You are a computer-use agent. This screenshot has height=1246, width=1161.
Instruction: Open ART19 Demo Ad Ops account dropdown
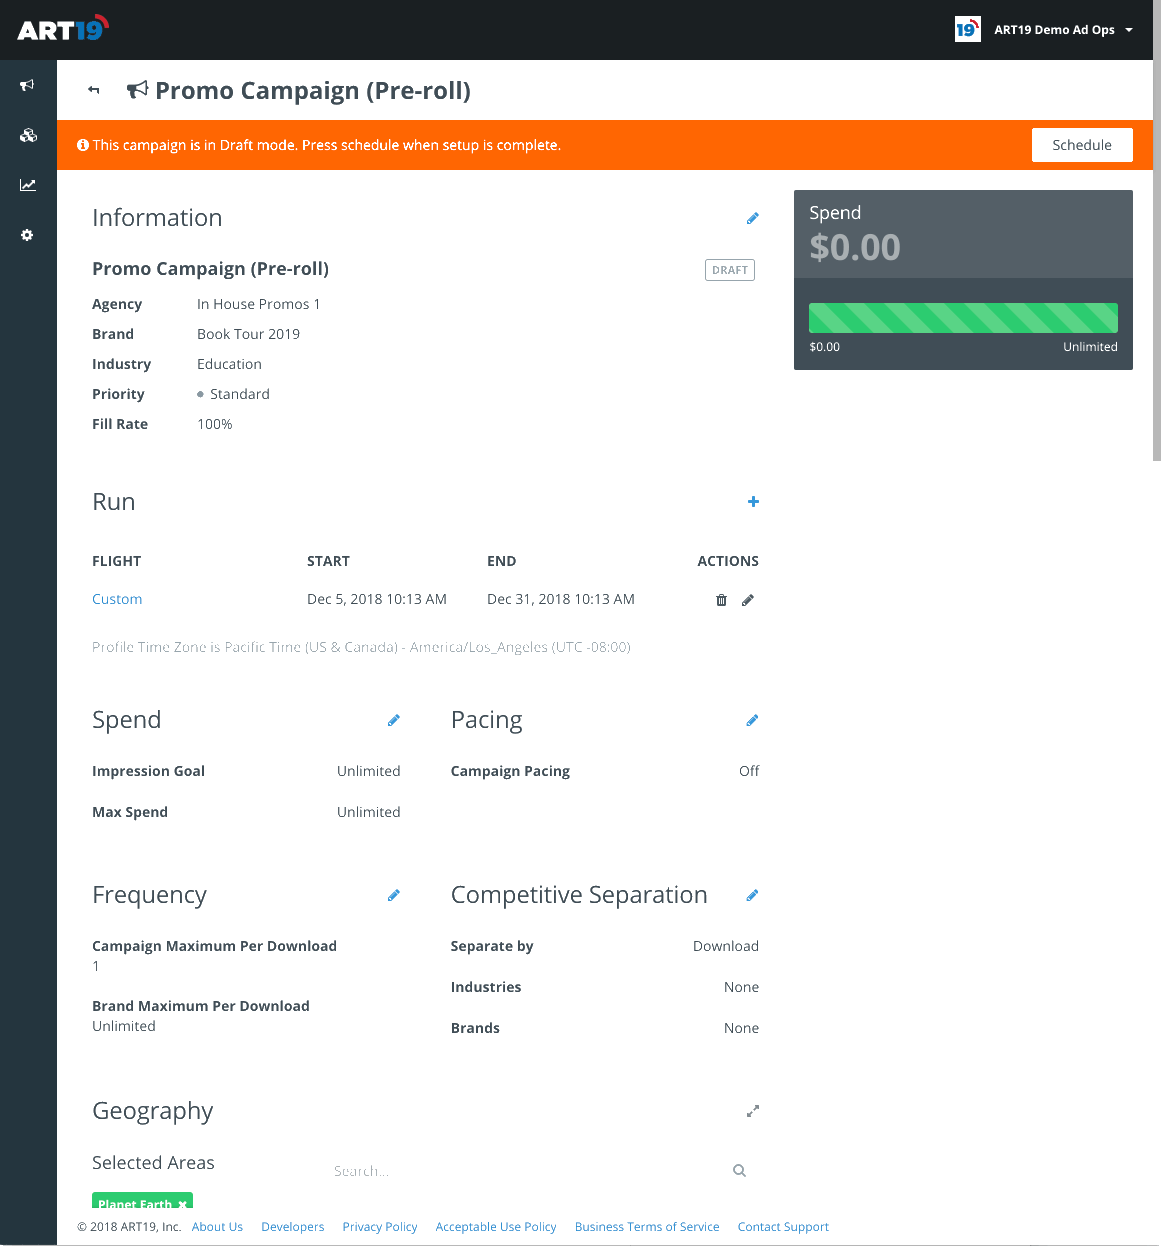pyautogui.click(x=1045, y=30)
